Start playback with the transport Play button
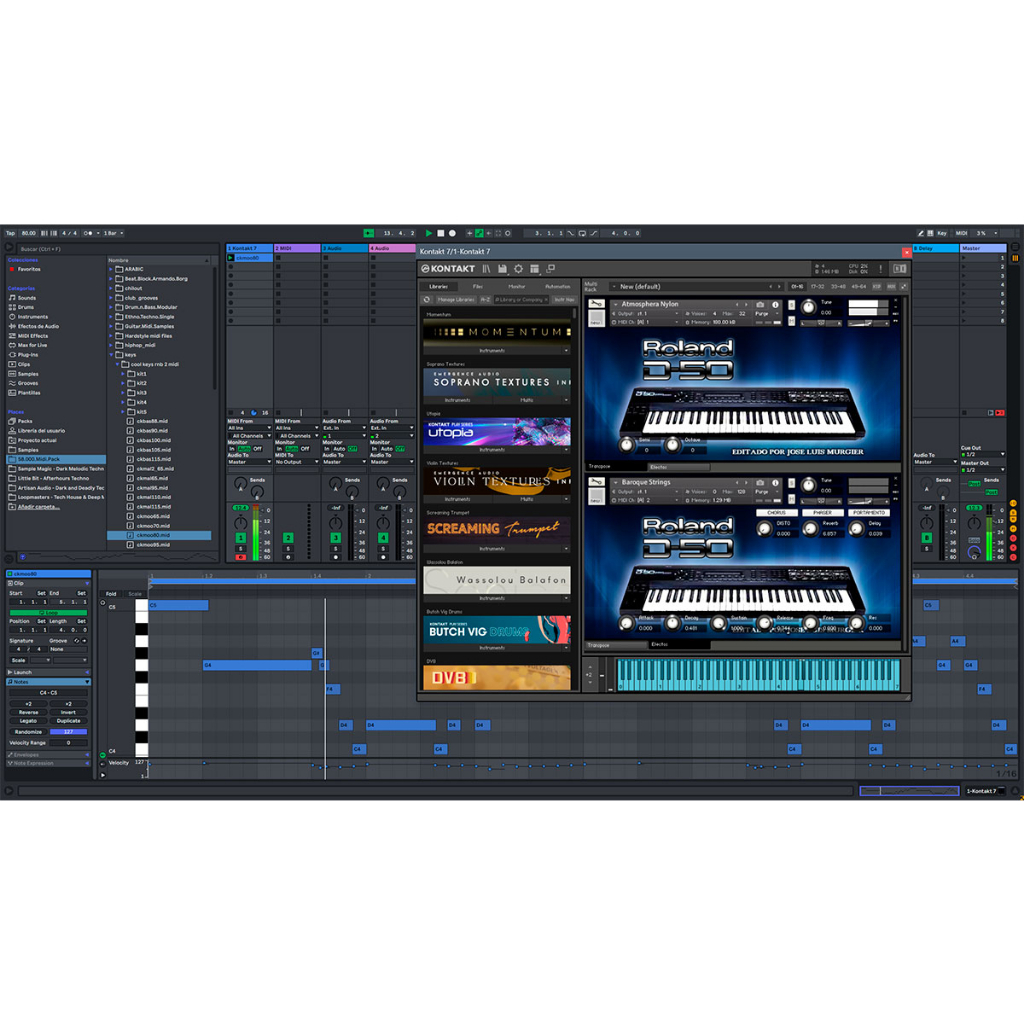The height and width of the screenshot is (1024, 1024). (x=428, y=233)
